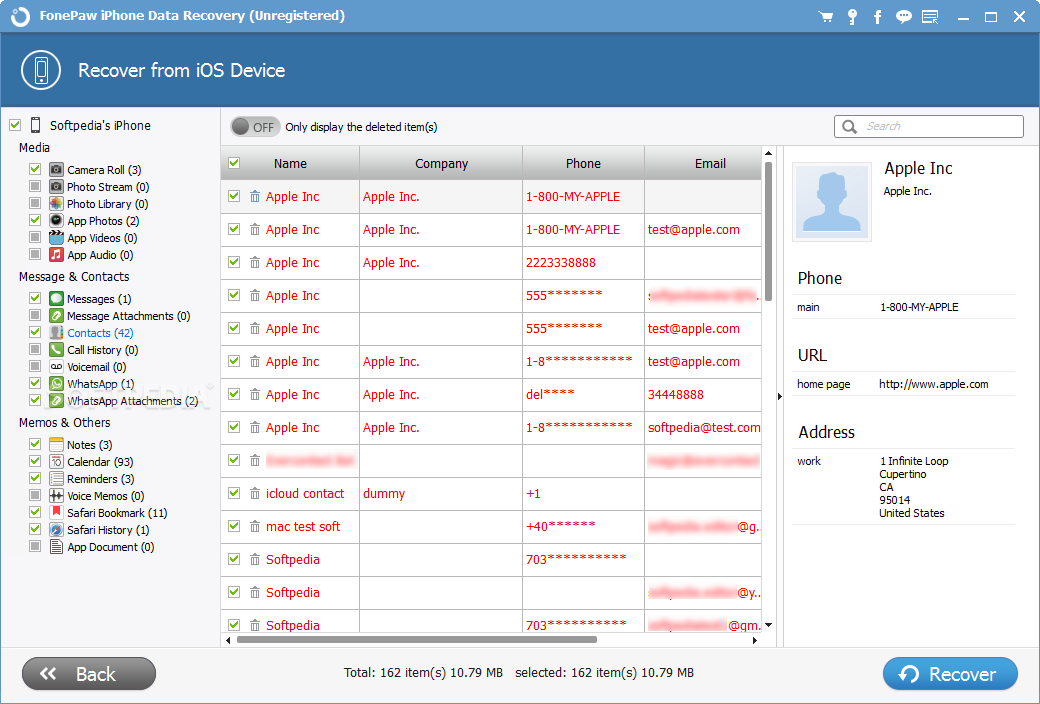Sort by the Company column header

[x=441, y=163]
